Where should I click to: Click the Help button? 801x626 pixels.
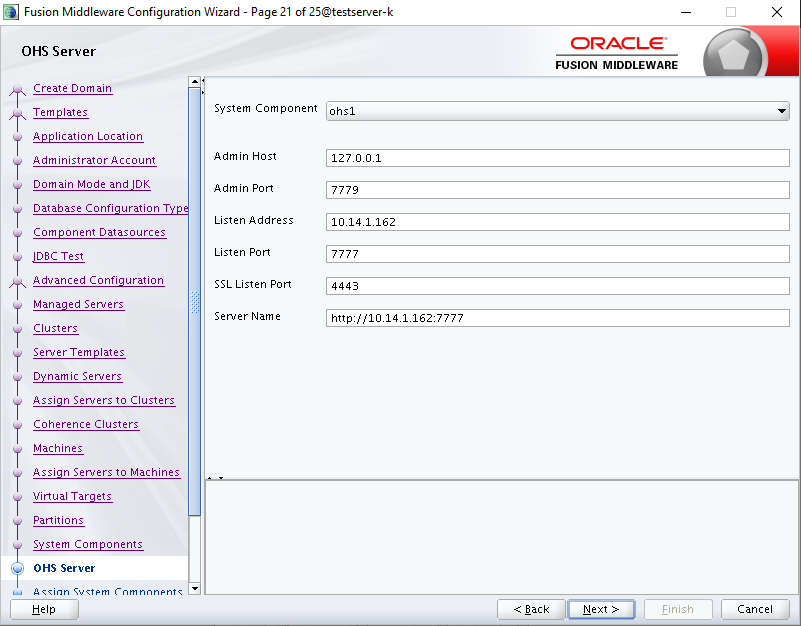44,609
